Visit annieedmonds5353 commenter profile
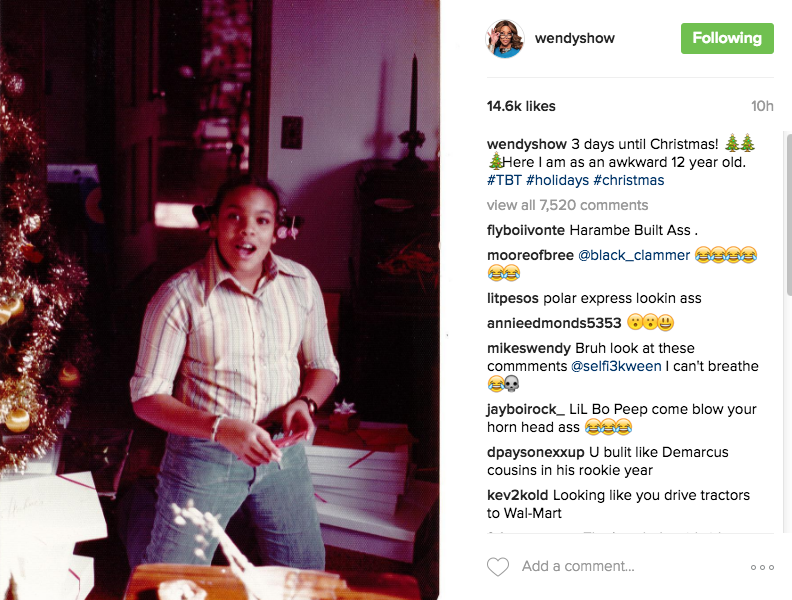The image size is (792, 600). point(554,323)
